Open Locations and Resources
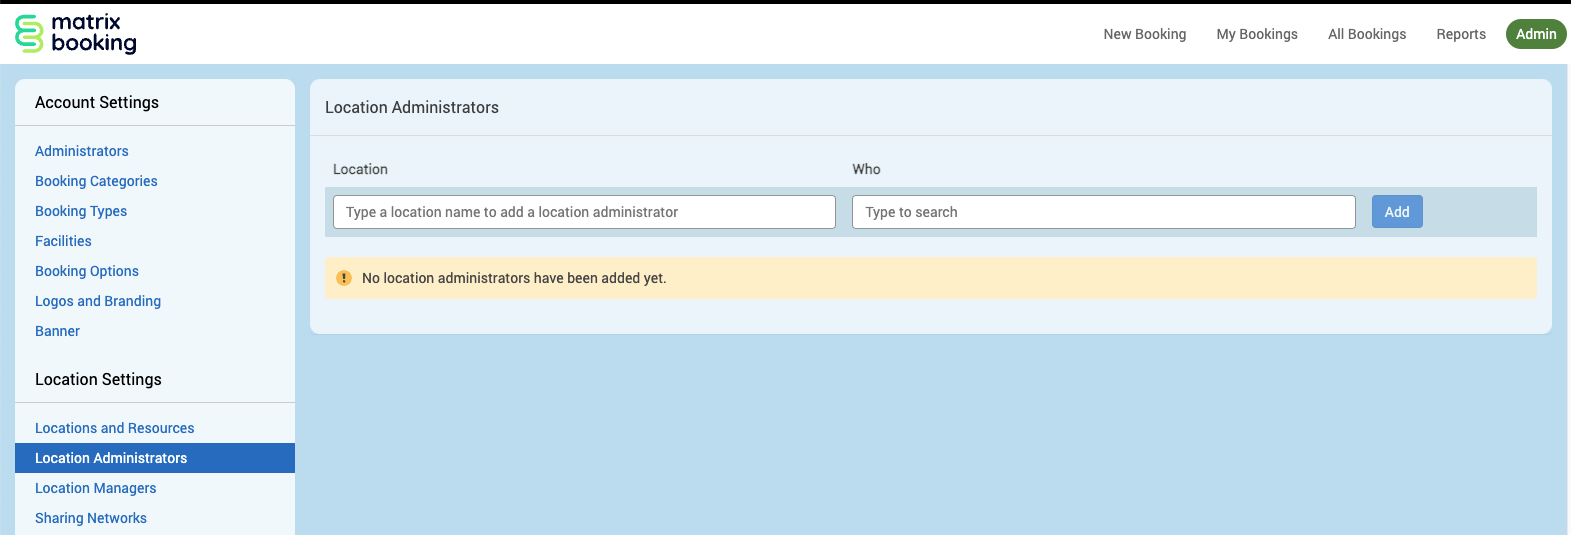The width and height of the screenshot is (1571, 535). point(115,428)
